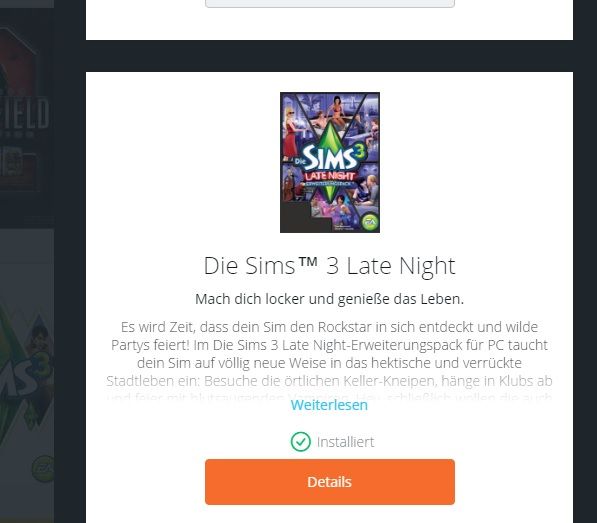Click the dark gap between the two cards
This screenshot has width=597, height=523.
click(329, 56)
